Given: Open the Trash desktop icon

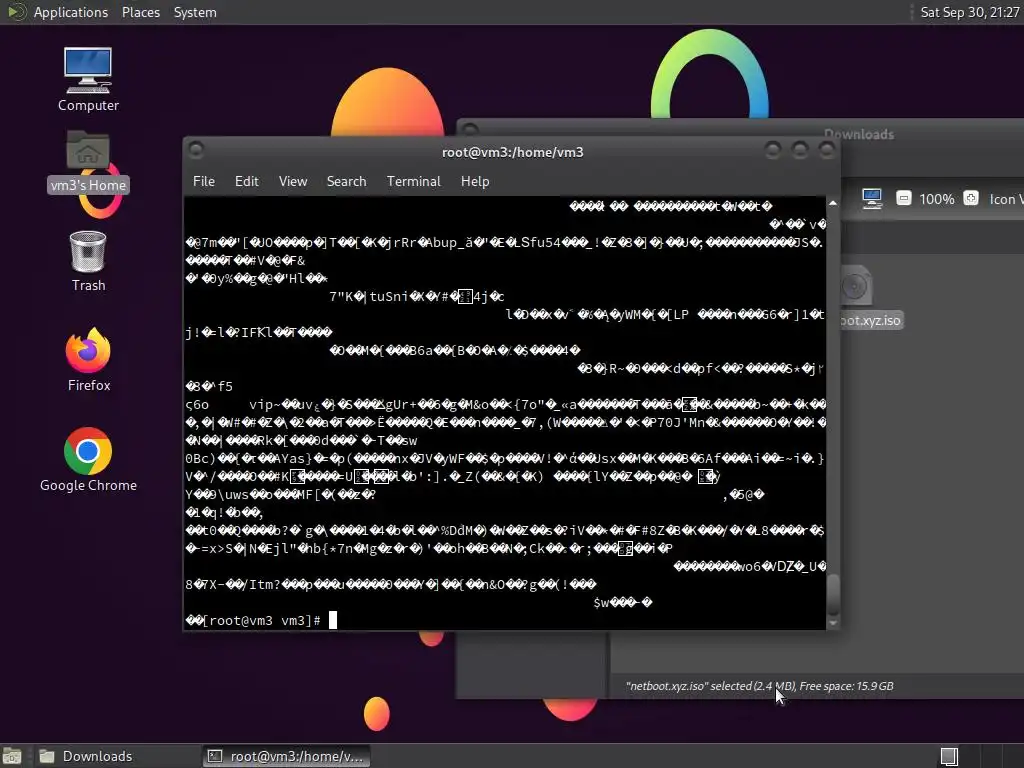Looking at the screenshot, I should pos(88,261).
